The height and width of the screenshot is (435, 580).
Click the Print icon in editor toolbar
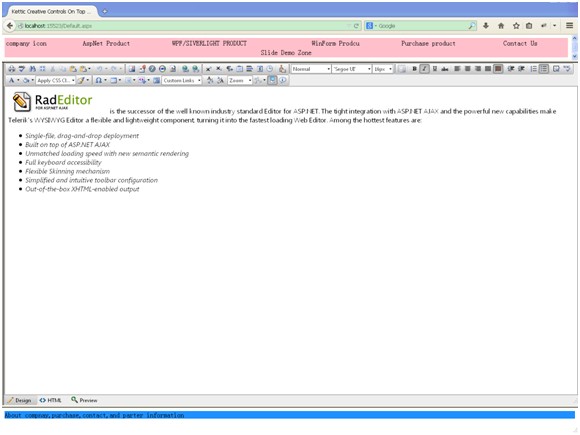tap(11, 69)
